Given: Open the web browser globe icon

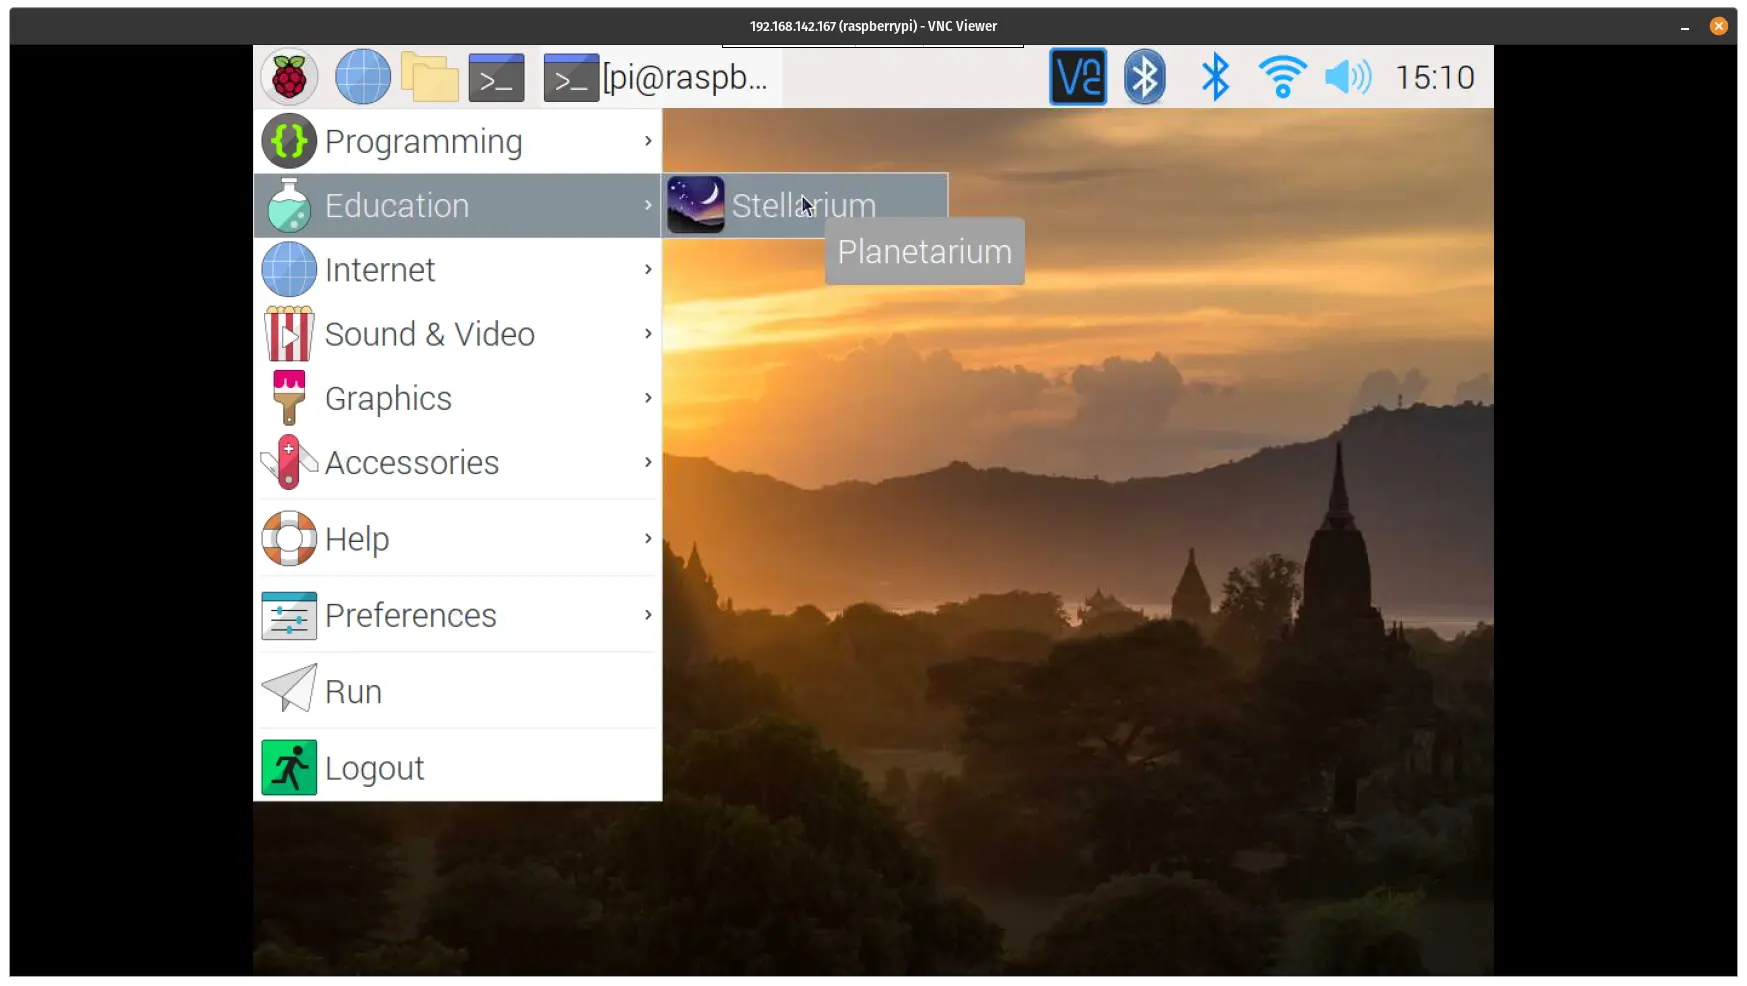Looking at the screenshot, I should click(362, 77).
